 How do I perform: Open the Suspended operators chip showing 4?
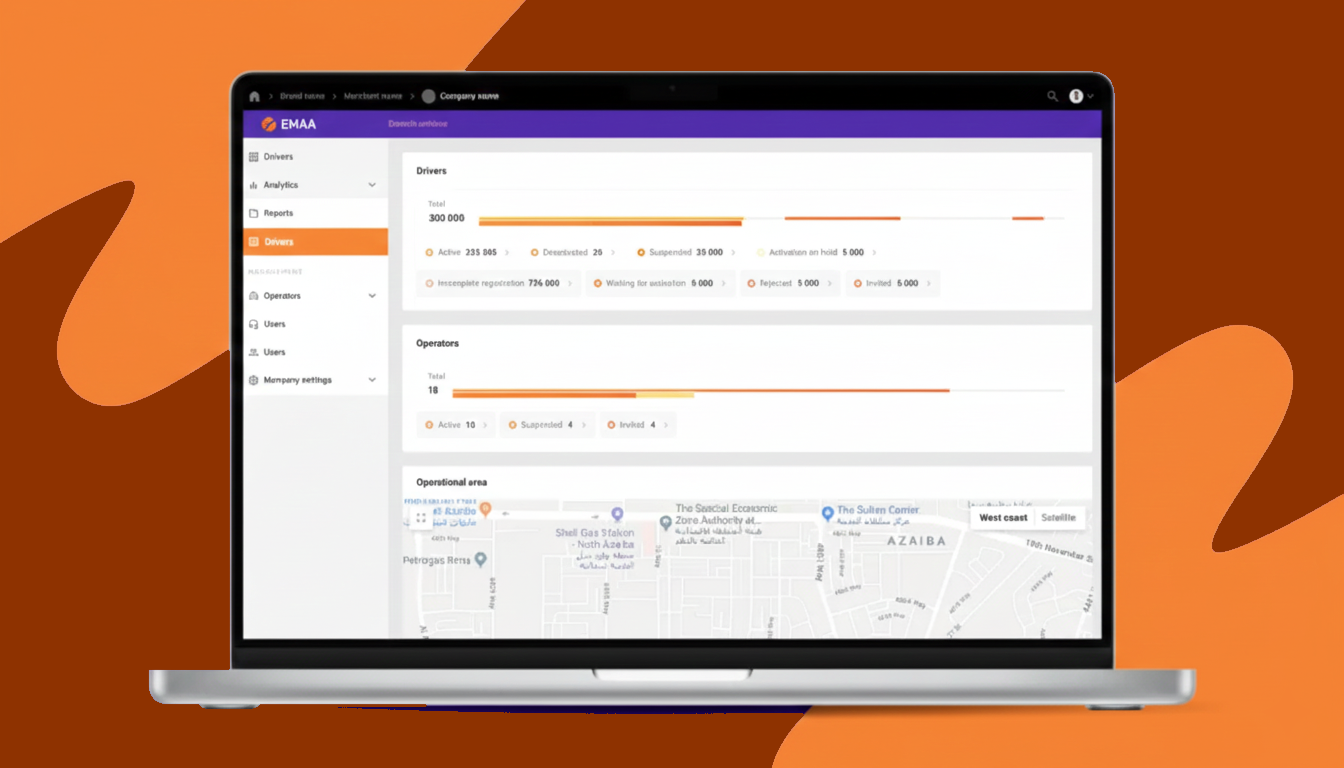click(x=546, y=425)
